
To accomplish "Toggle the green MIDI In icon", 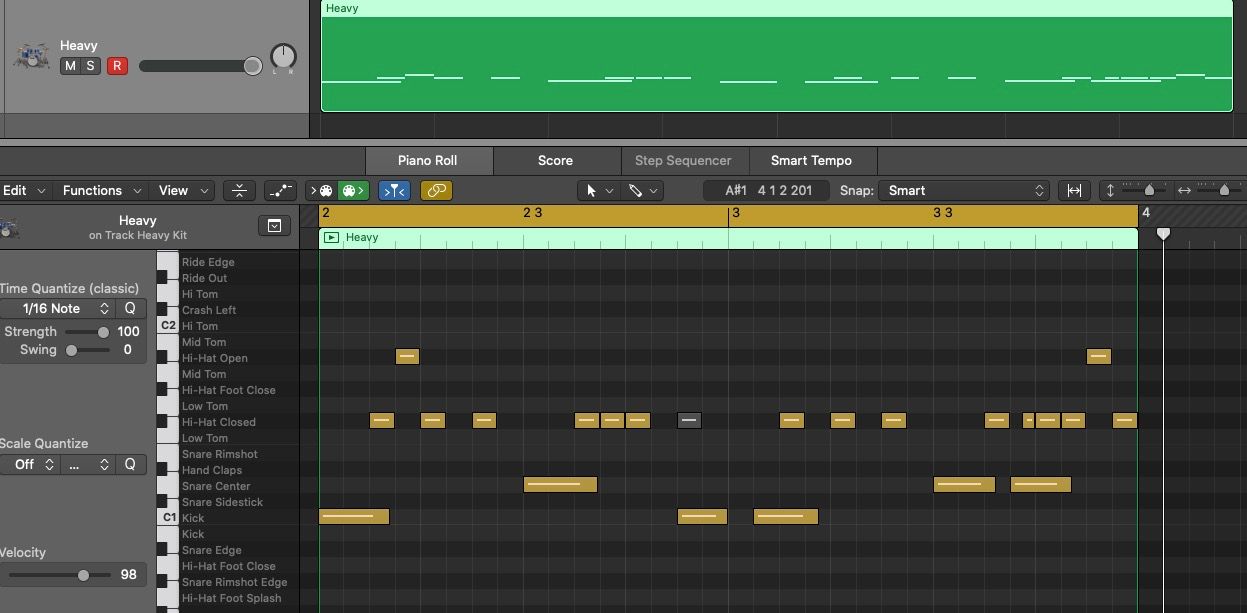I will (353, 190).
